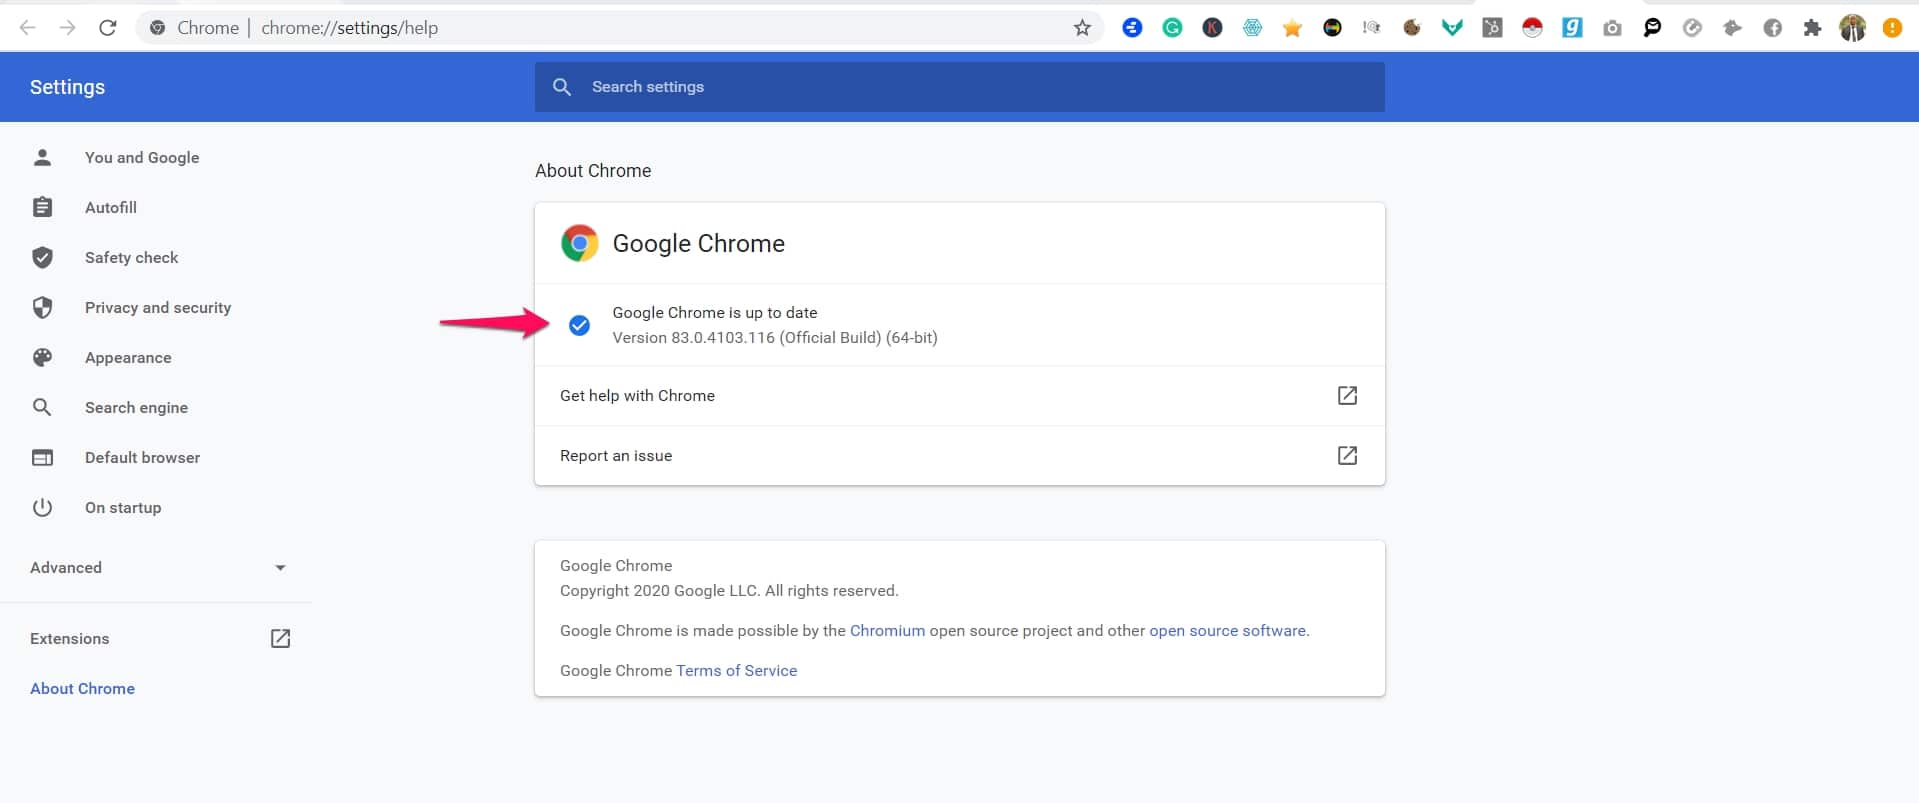Viewport: 1919px width, 803px height.
Task: Click the magnifier icon in Search settings
Action: pos(562,87)
